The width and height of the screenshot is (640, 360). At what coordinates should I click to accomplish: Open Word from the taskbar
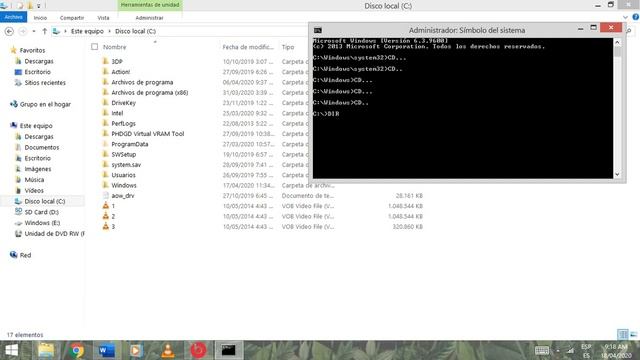107,350
